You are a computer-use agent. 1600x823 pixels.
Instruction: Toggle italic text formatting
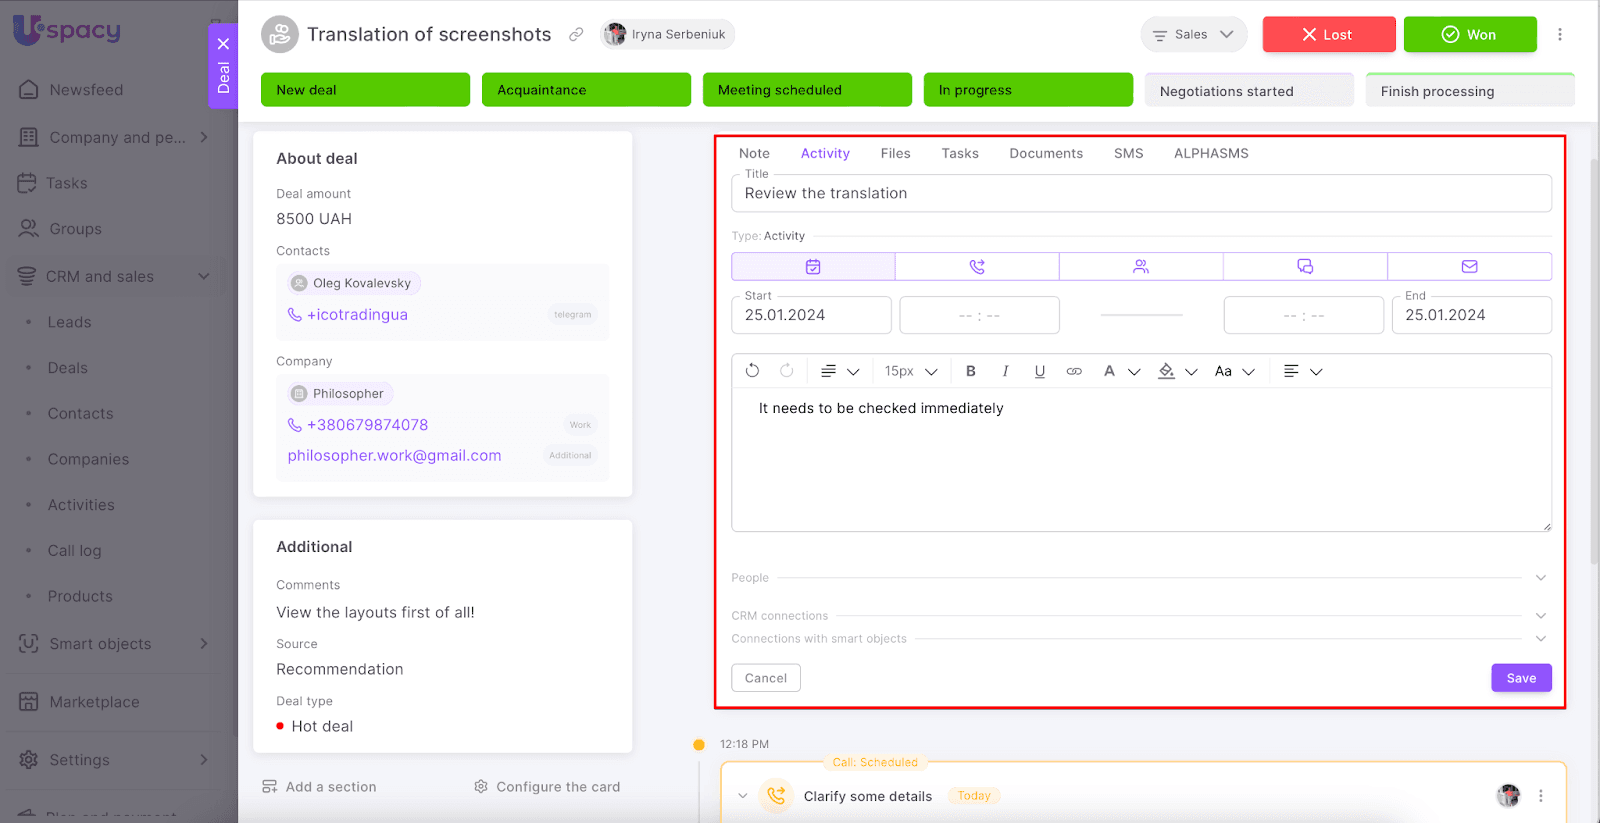click(1005, 371)
